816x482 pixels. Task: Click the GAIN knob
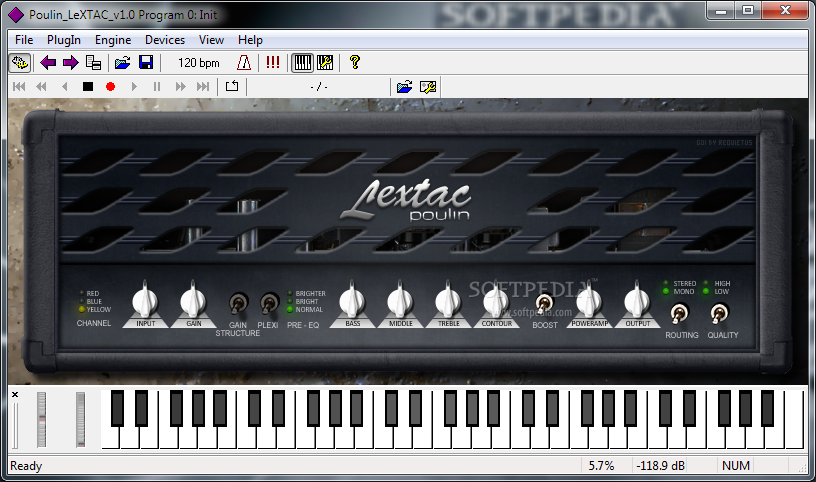click(x=193, y=299)
